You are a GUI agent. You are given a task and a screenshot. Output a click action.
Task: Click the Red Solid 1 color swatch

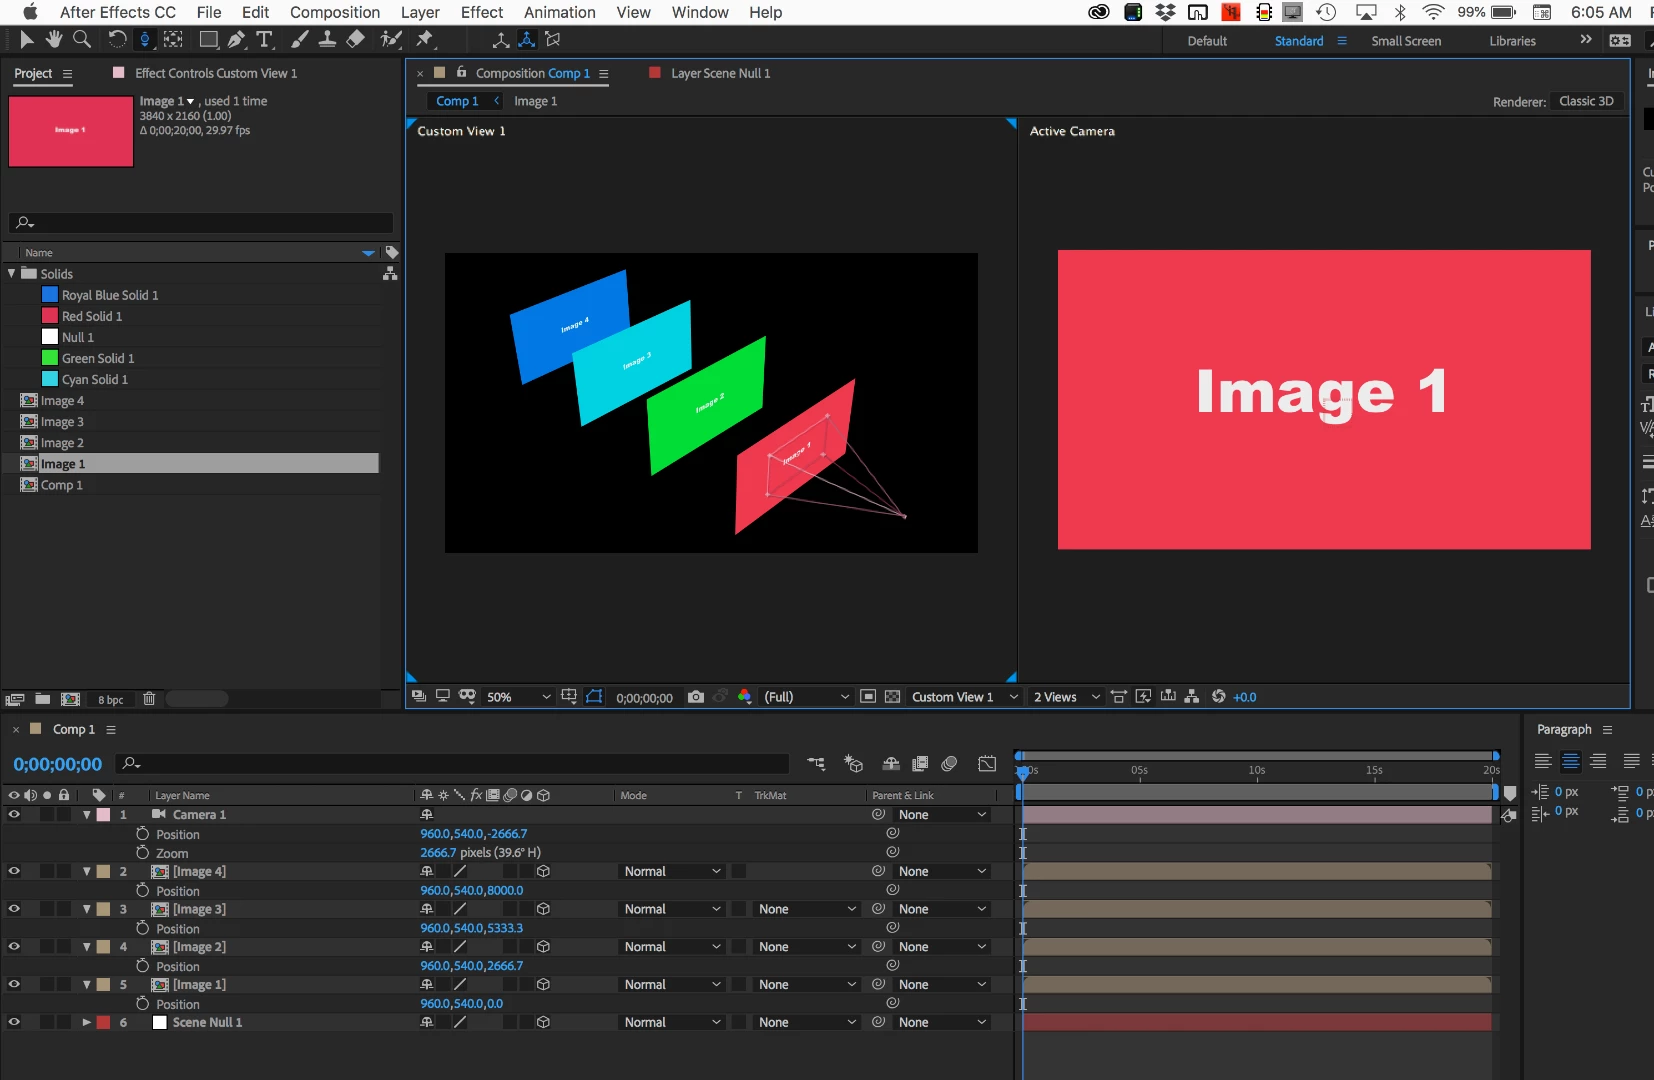tap(50, 316)
